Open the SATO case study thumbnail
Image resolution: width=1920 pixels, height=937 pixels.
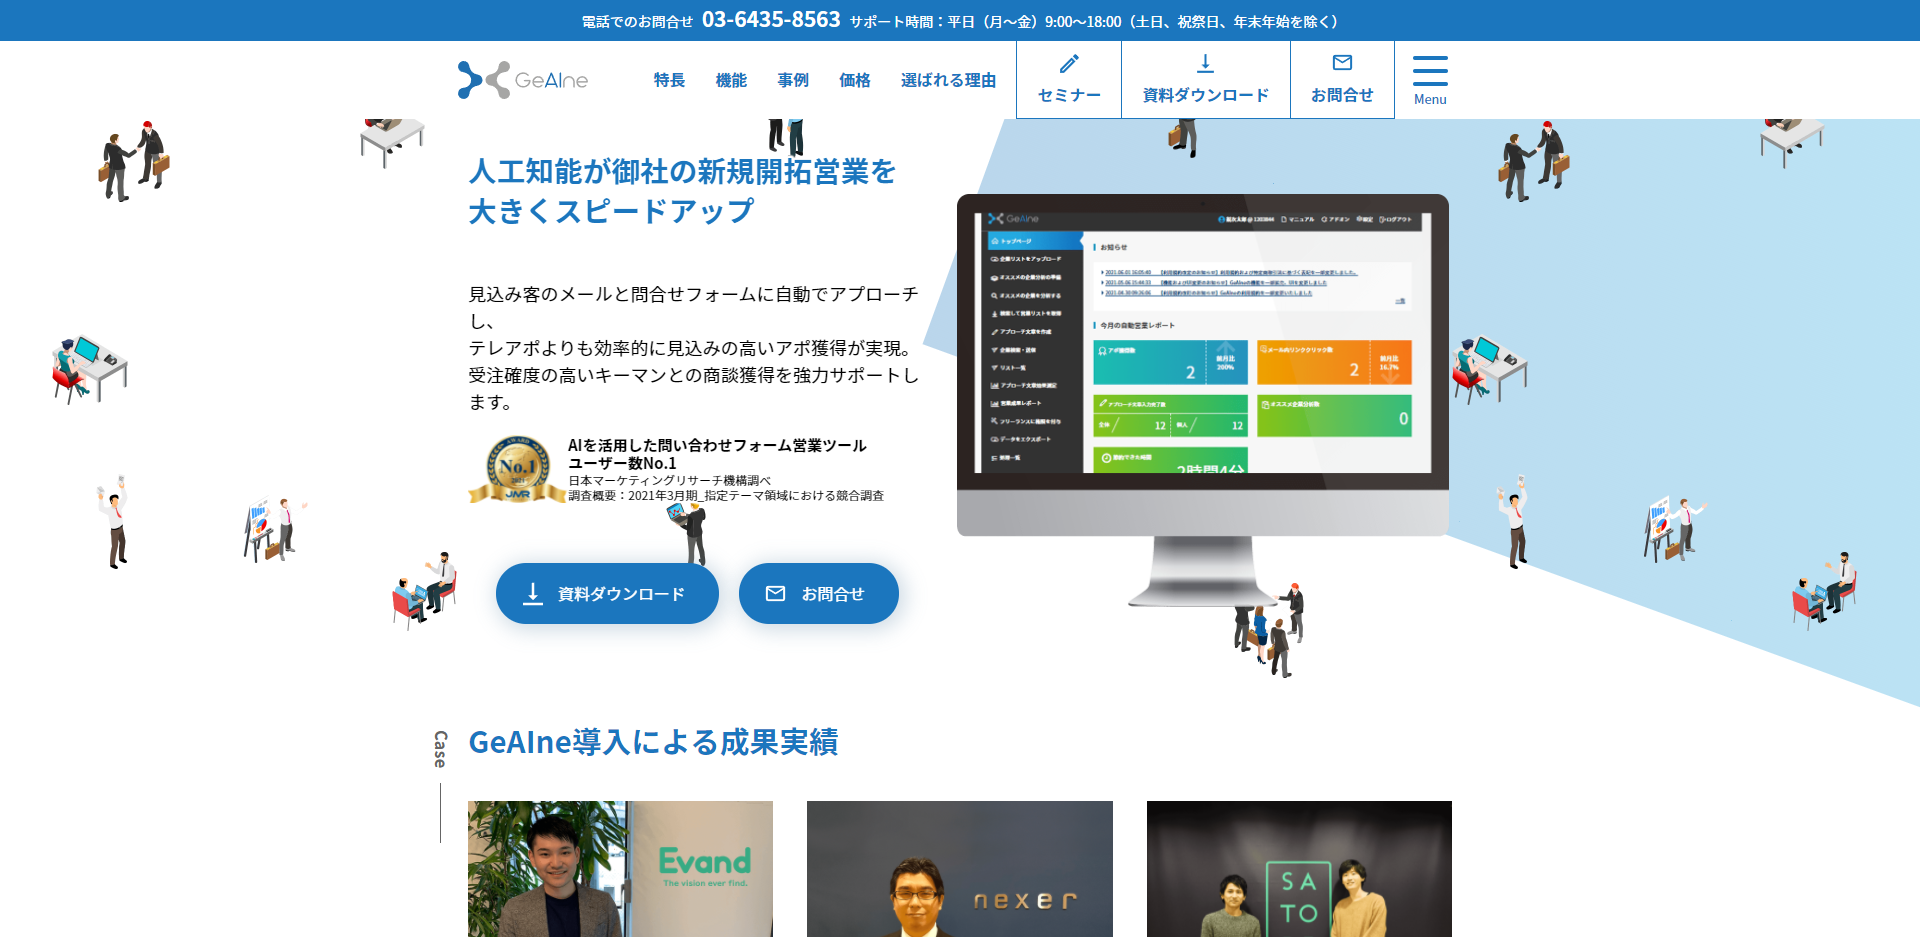click(x=1299, y=869)
